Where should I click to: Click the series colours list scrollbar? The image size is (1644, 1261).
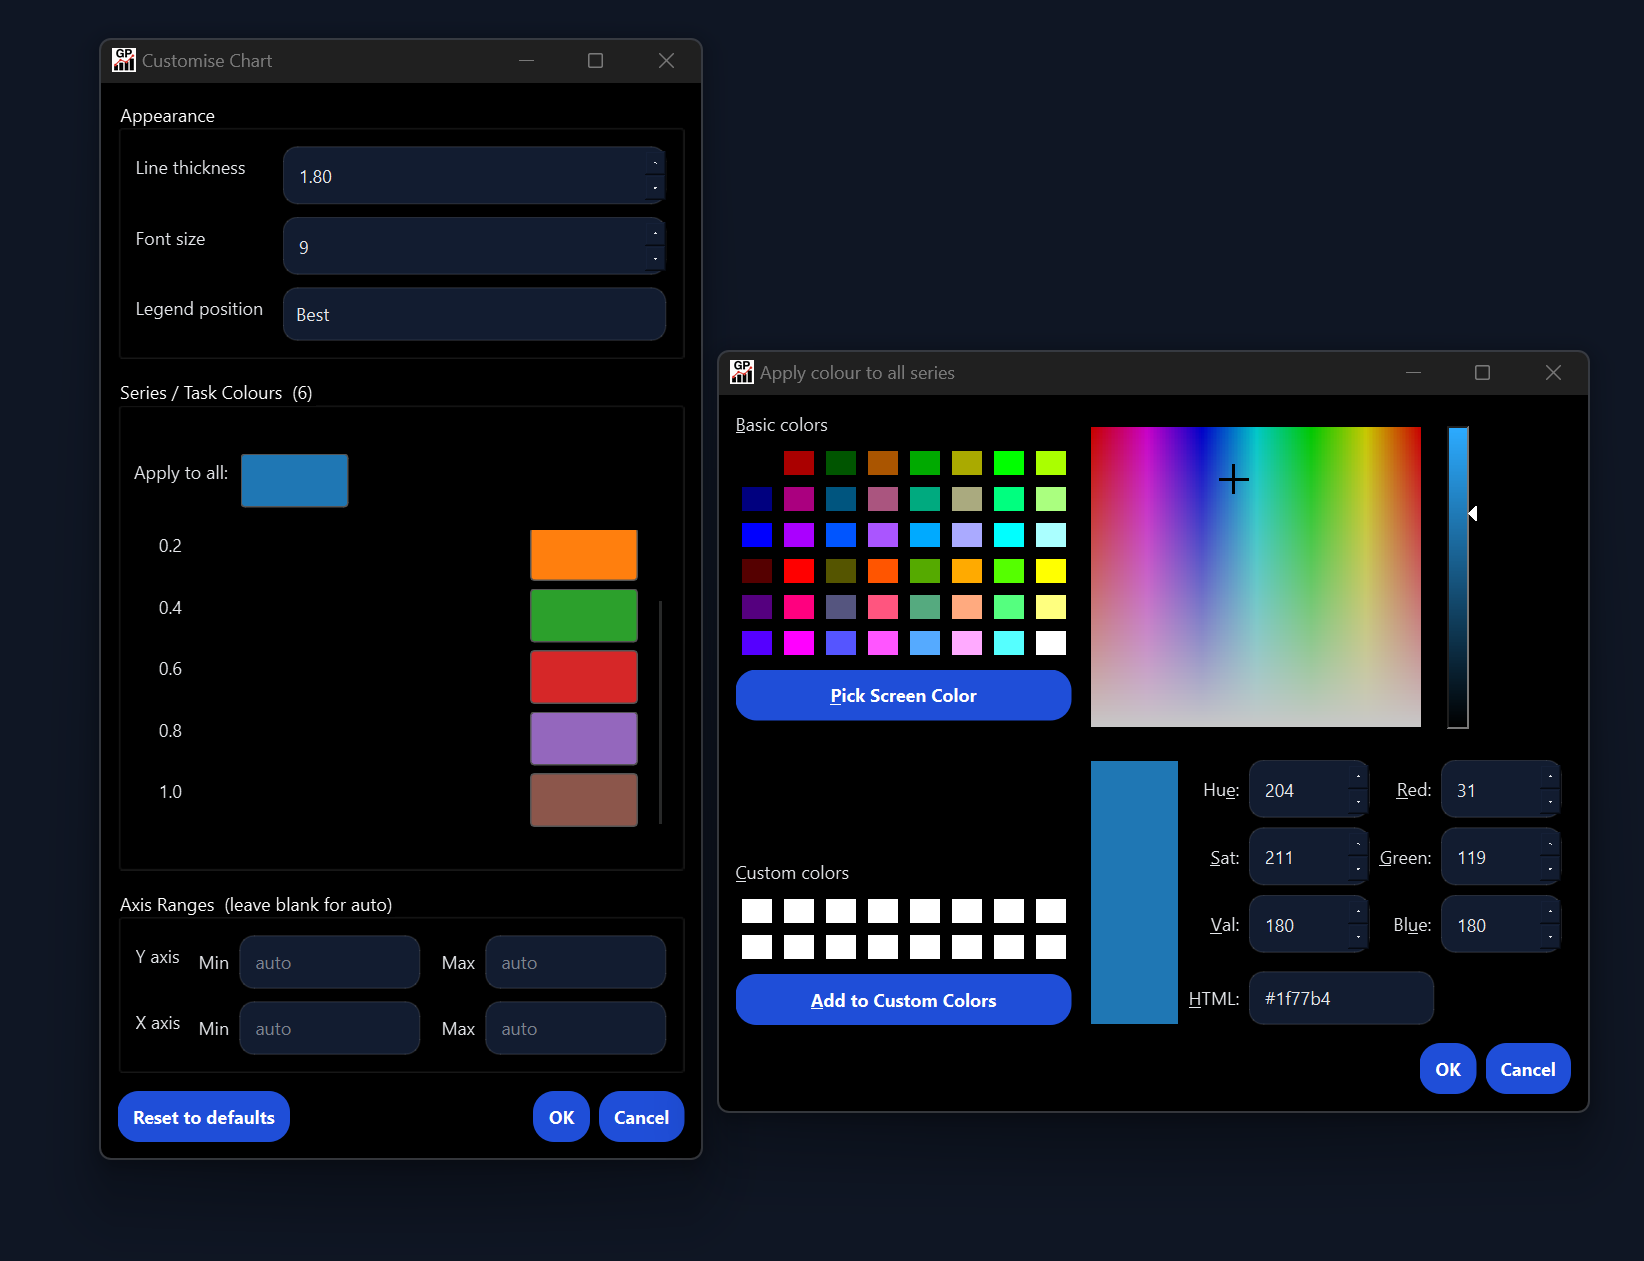coord(660,712)
